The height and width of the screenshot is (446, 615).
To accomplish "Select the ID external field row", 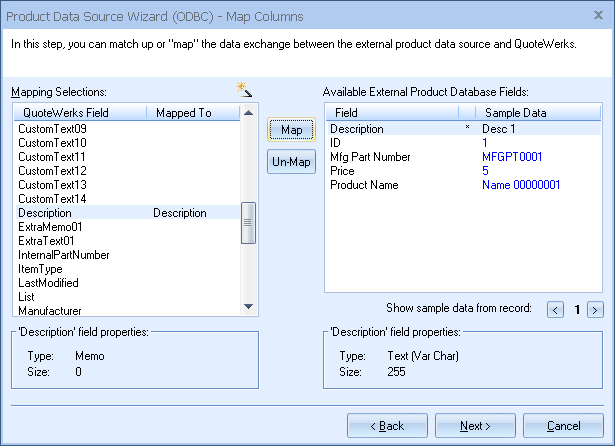I will point(336,143).
